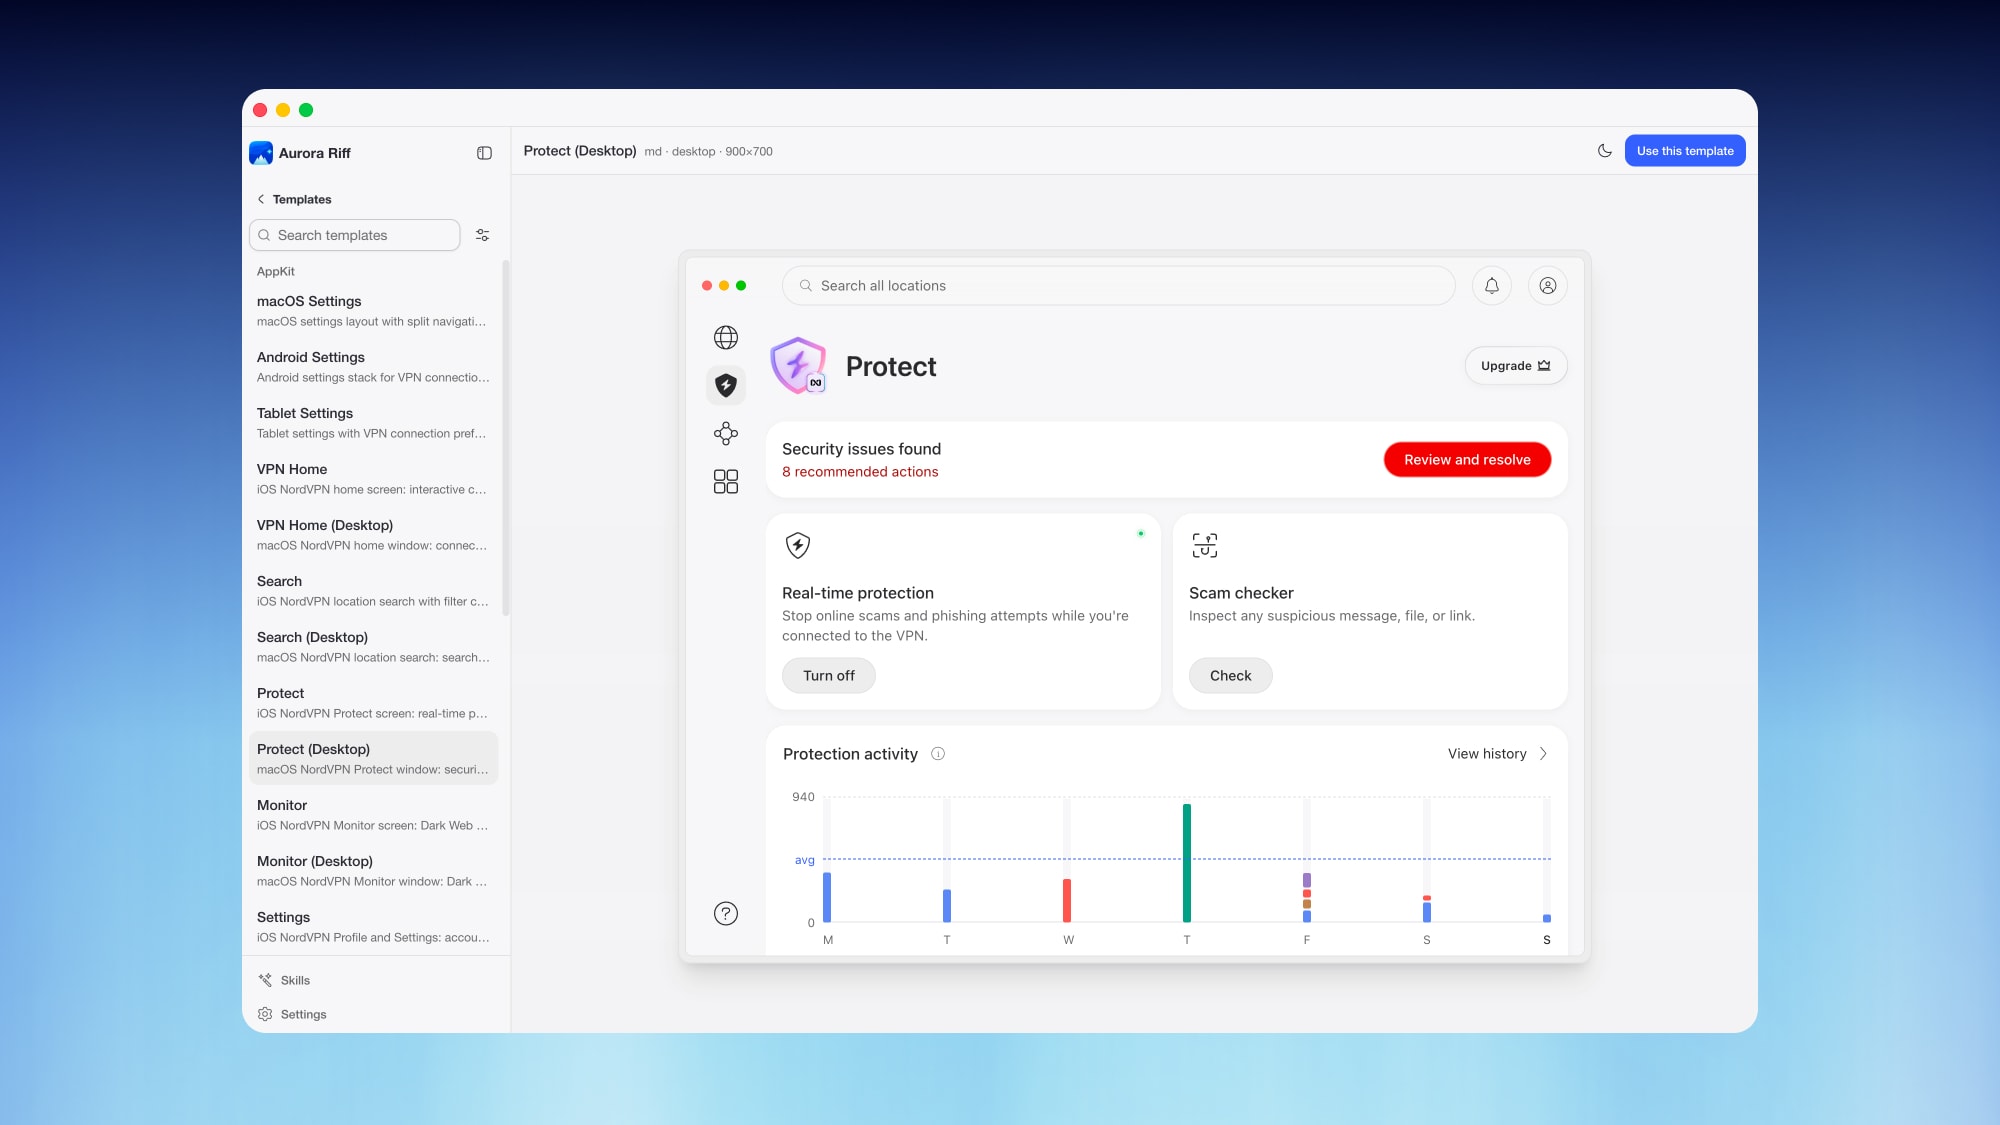Click the Scam checker scan icon

pos(1205,545)
